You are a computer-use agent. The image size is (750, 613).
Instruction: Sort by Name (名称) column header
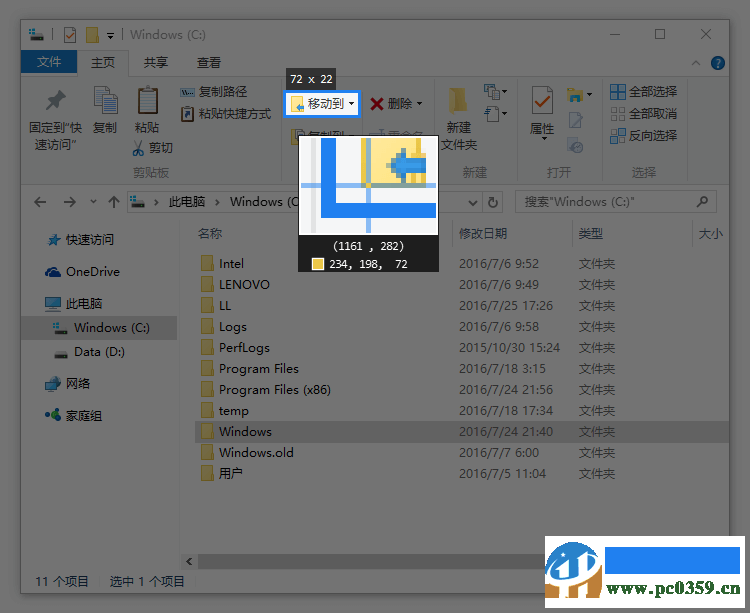[x=210, y=234]
